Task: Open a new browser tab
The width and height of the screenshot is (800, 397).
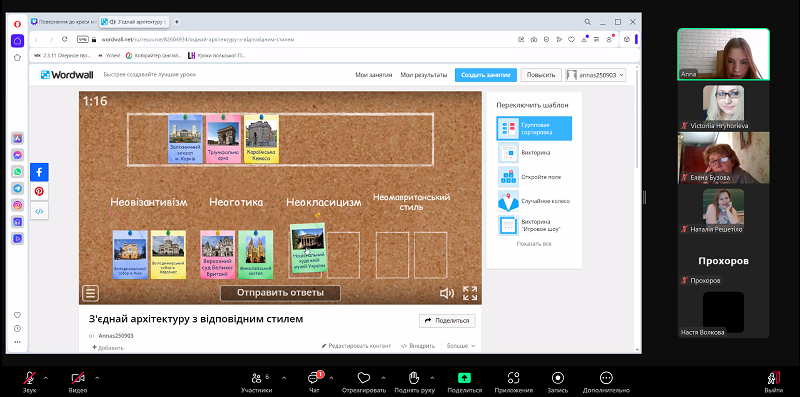Action: click(177, 22)
